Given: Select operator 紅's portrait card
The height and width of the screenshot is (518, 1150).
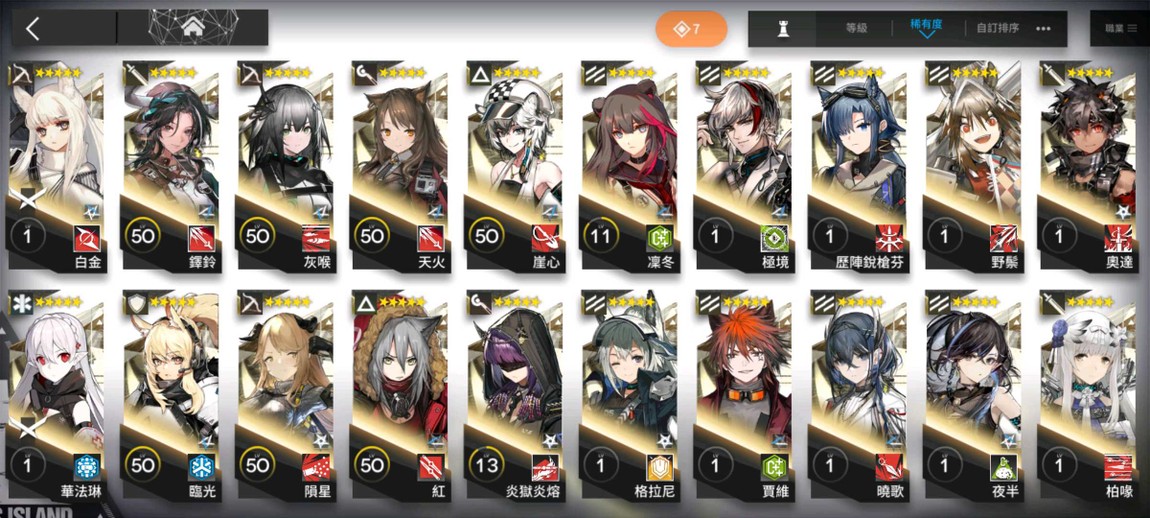Looking at the screenshot, I should [x=400, y=396].
